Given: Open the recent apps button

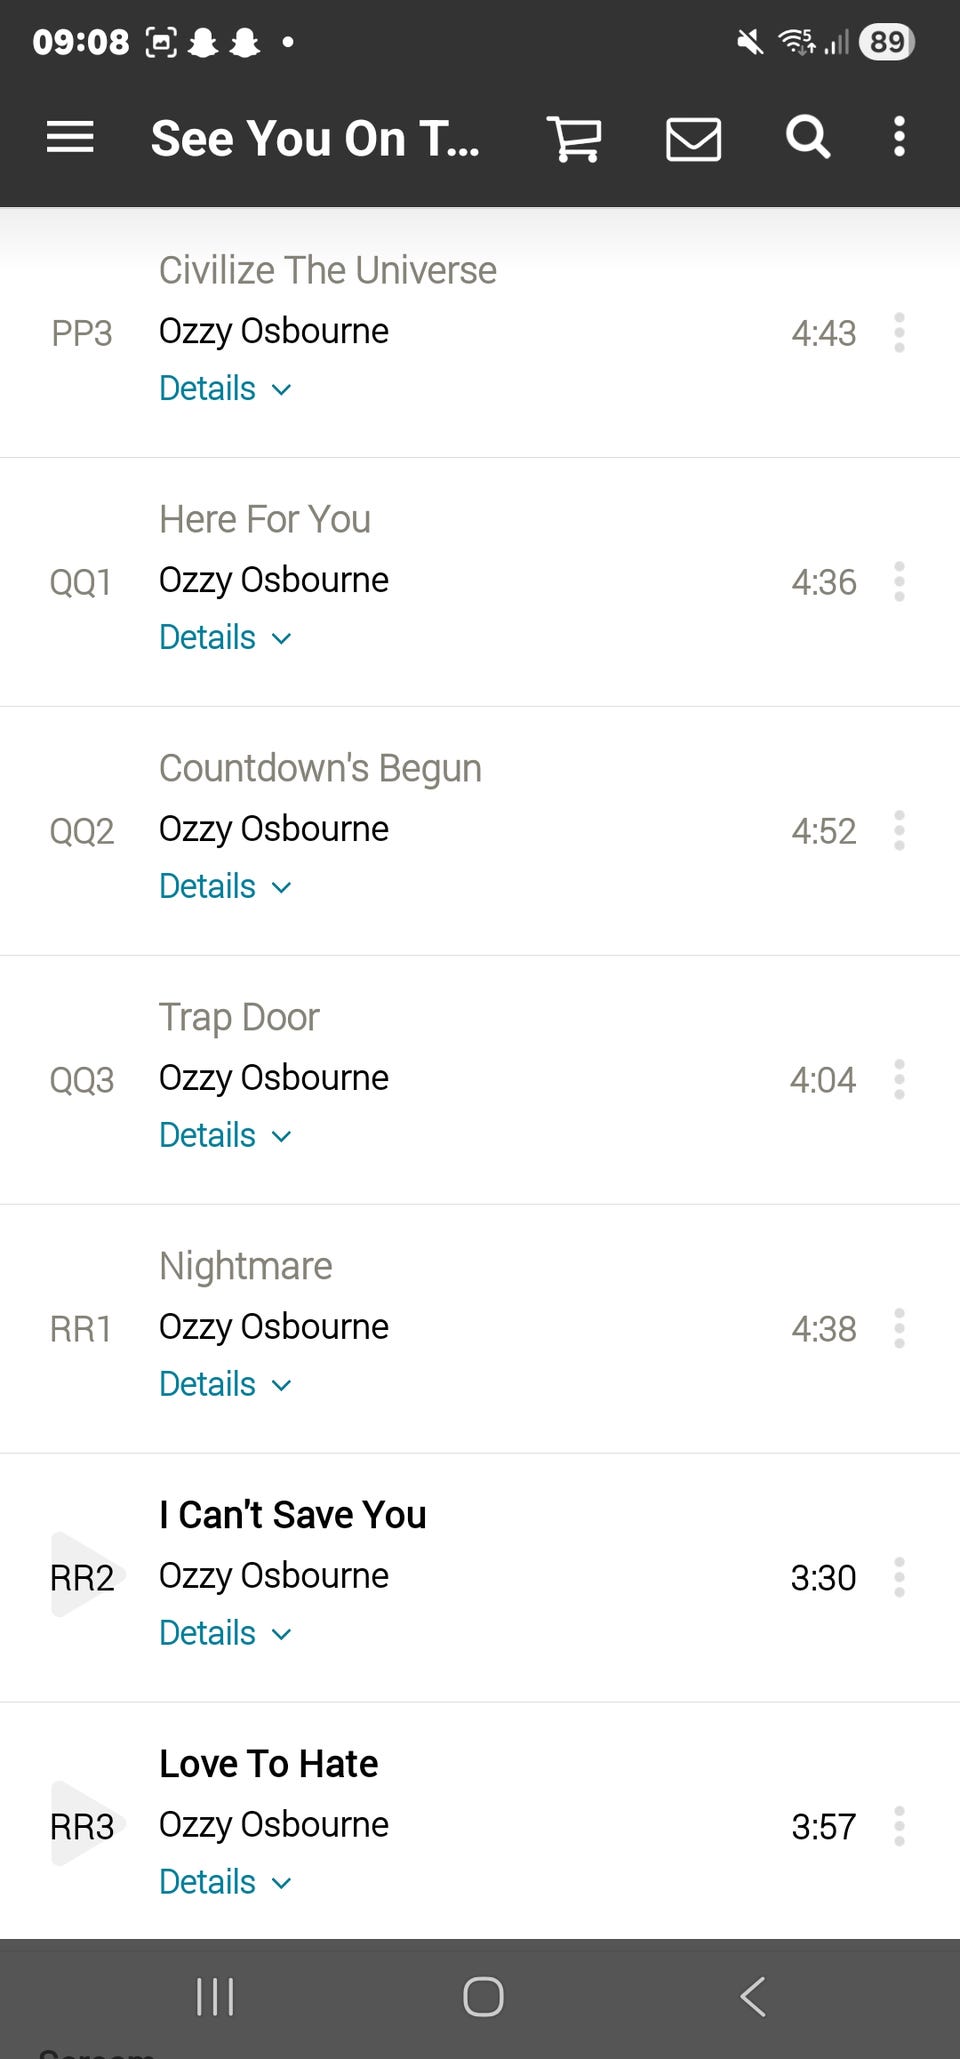Looking at the screenshot, I should point(215,1997).
